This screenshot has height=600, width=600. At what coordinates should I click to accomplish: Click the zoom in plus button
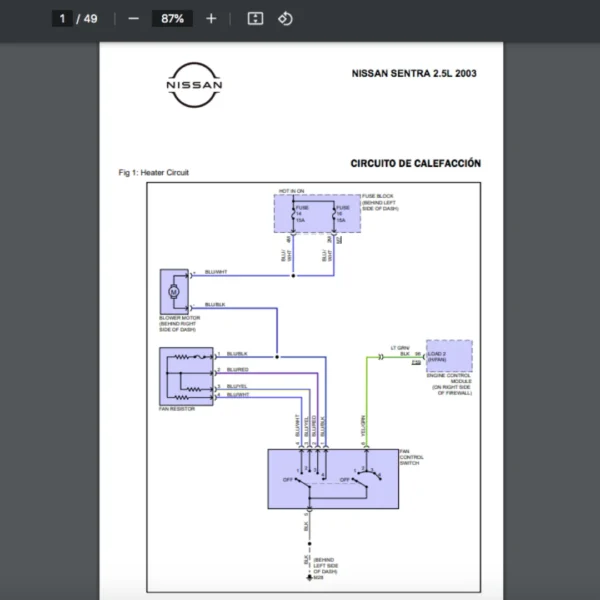pyautogui.click(x=210, y=19)
